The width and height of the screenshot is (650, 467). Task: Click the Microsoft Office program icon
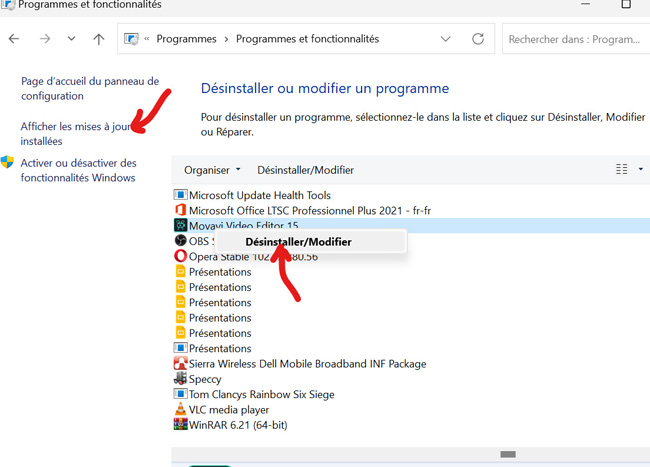tap(180, 210)
